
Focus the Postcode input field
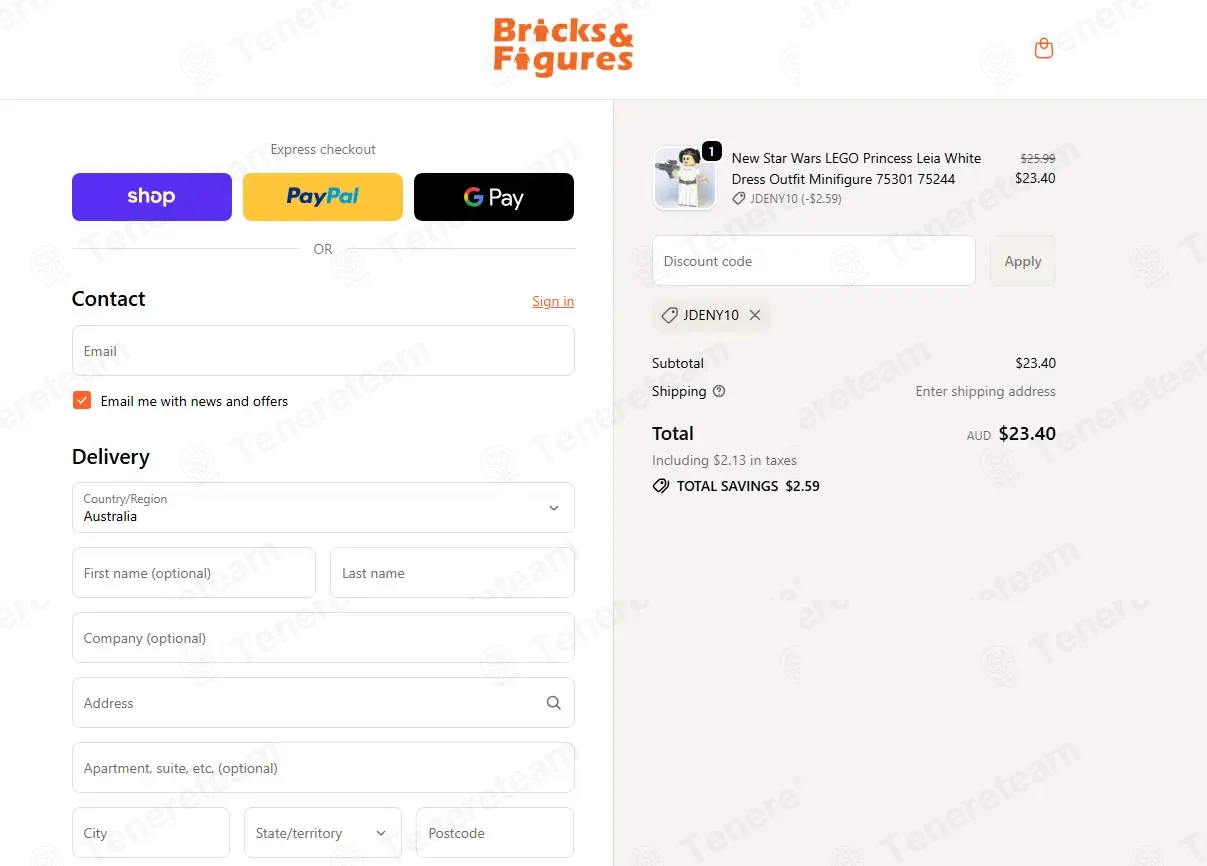point(495,833)
